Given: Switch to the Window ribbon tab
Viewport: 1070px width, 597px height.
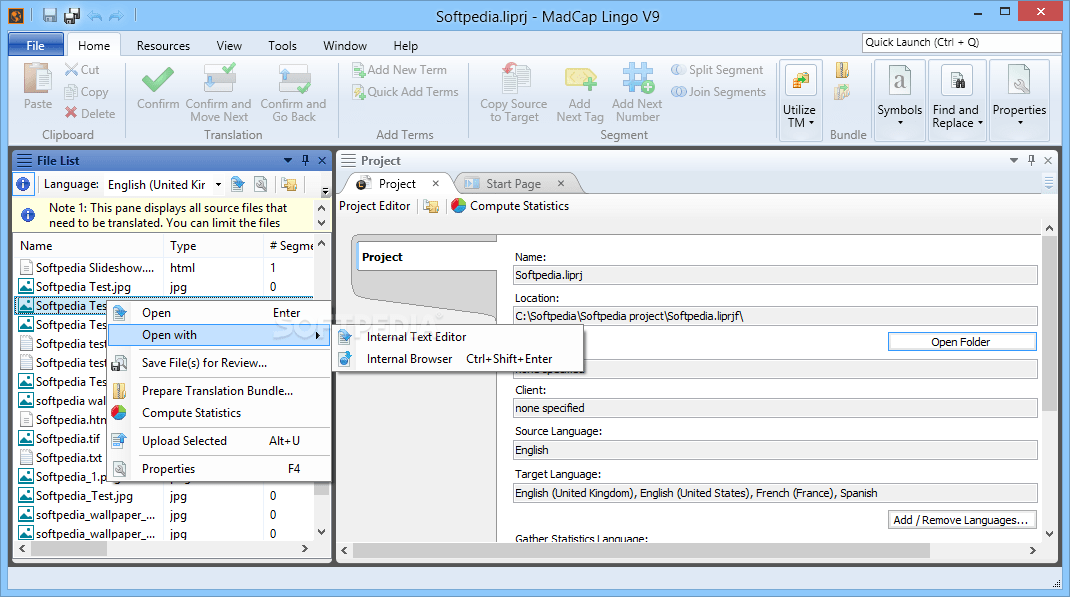Looking at the screenshot, I should (x=345, y=46).
